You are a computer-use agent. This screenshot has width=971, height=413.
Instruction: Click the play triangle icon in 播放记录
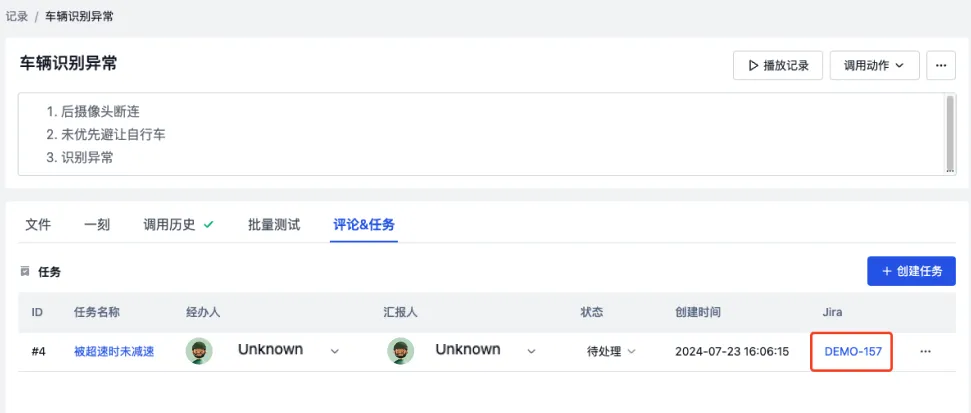[x=753, y=65]
